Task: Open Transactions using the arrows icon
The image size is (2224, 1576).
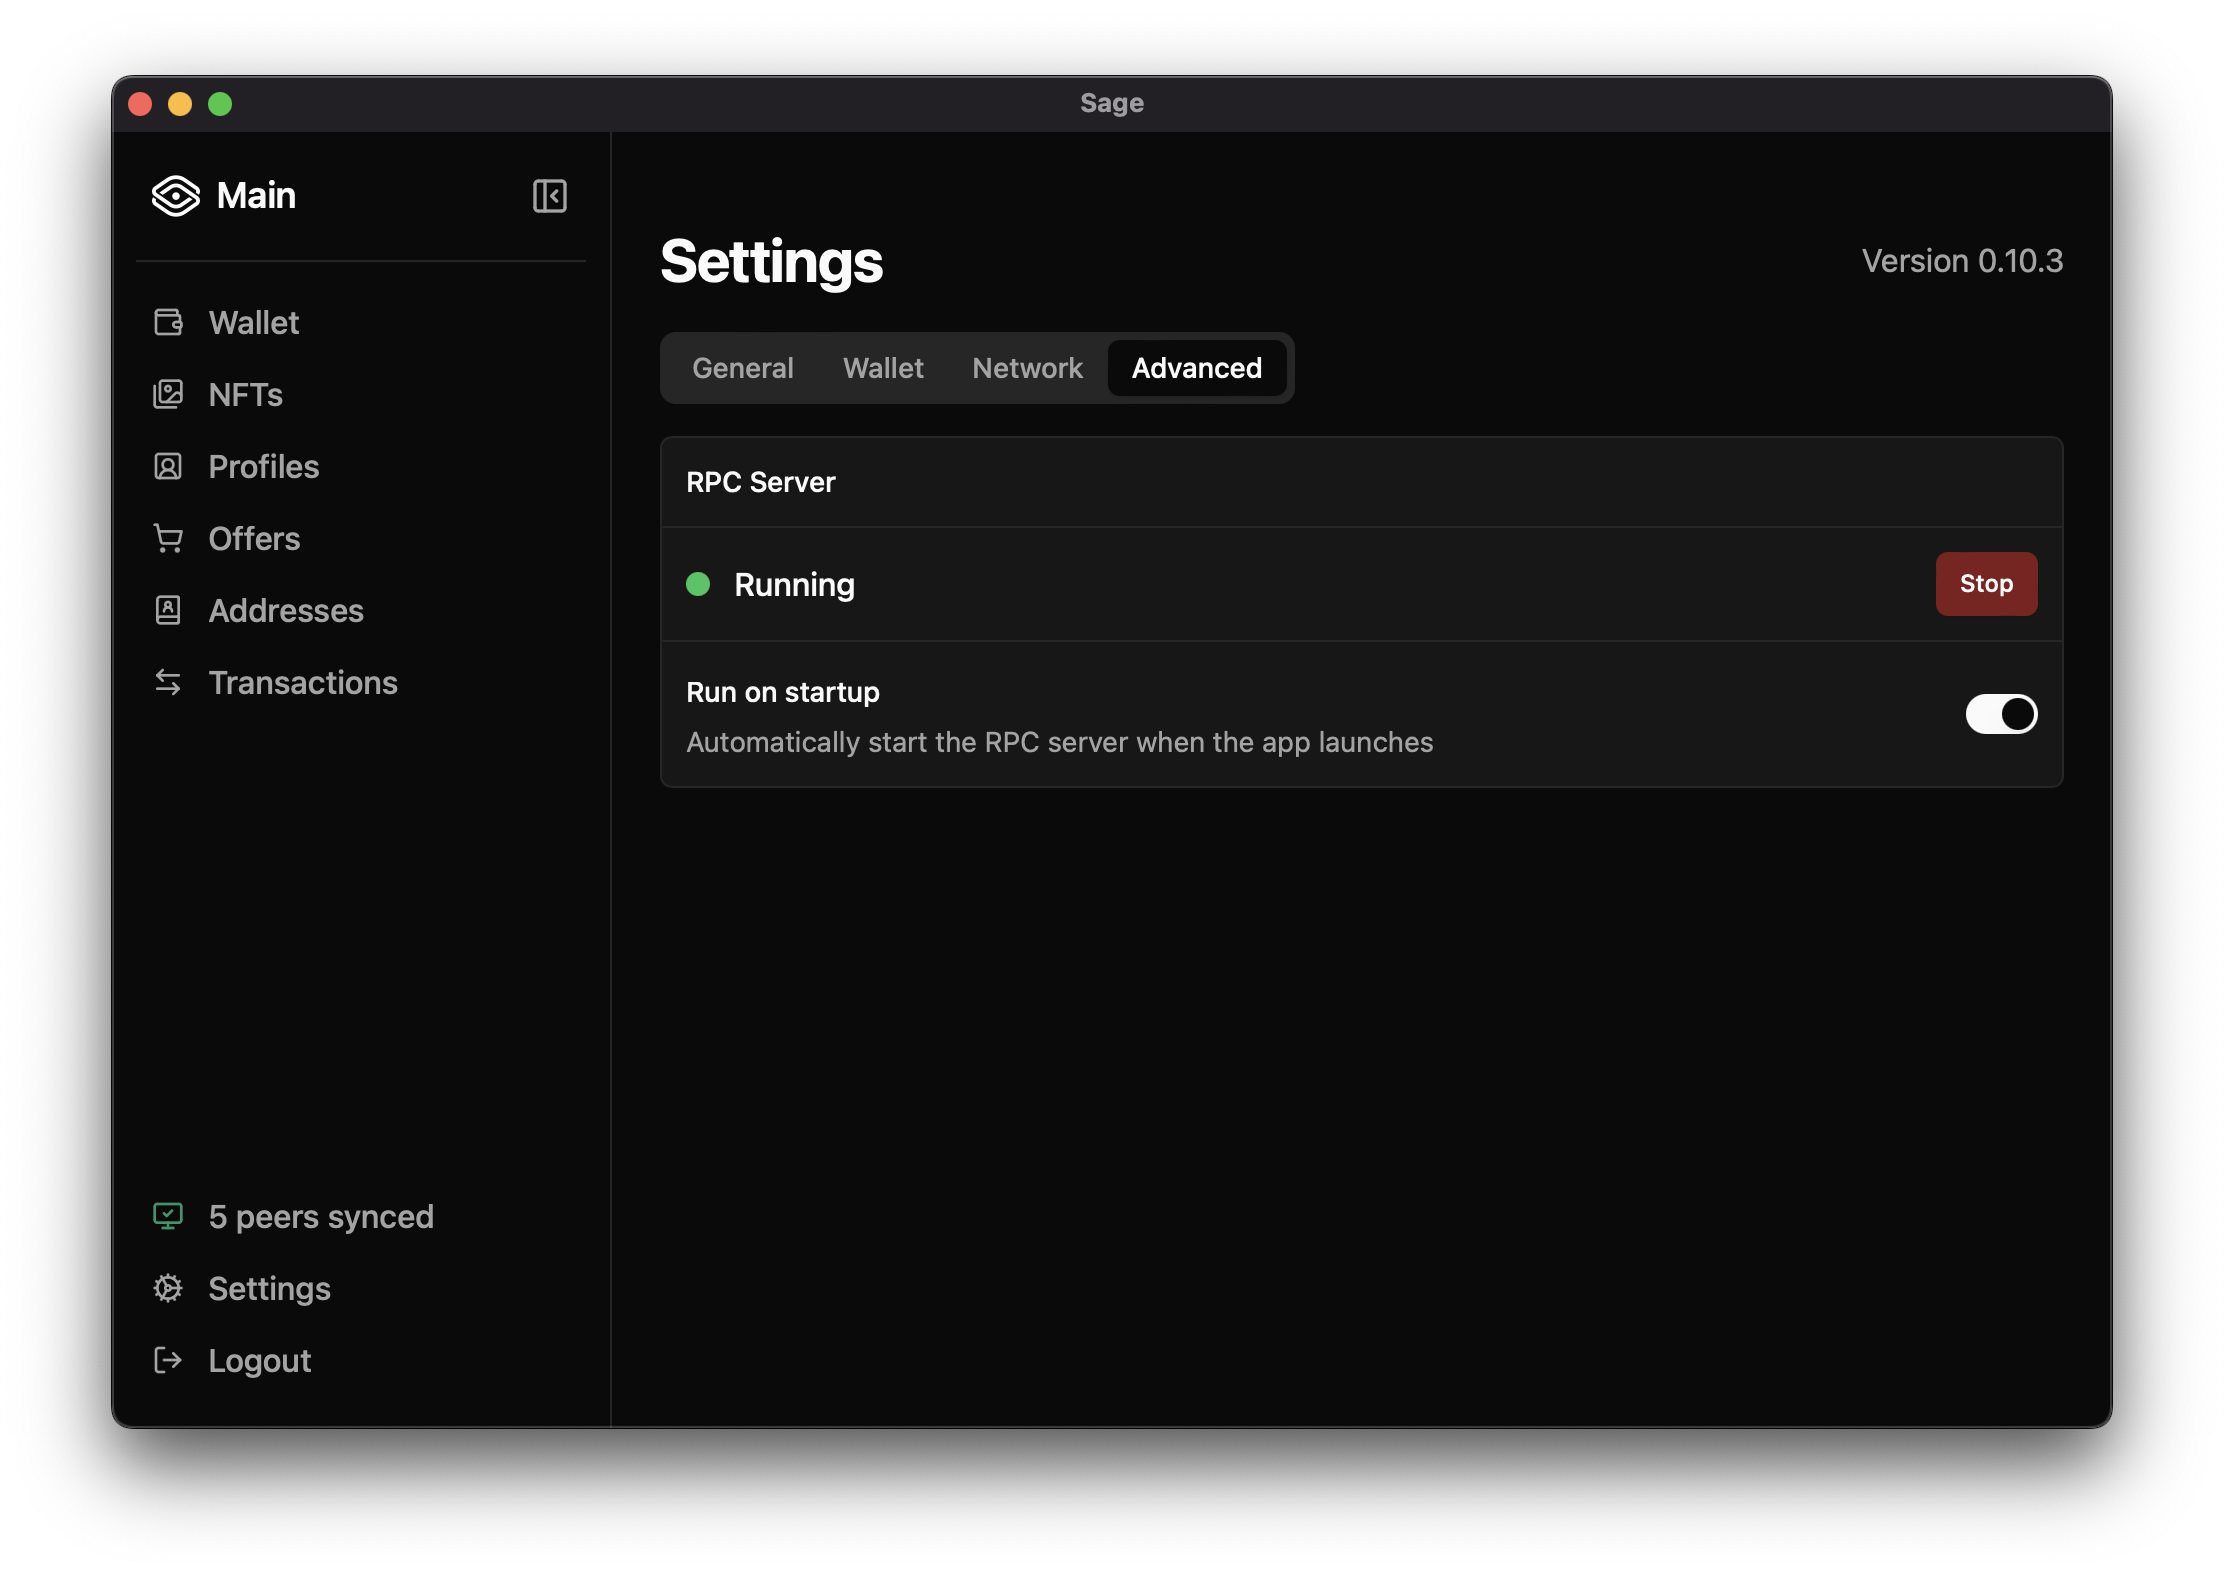Action: pos(170,682)
